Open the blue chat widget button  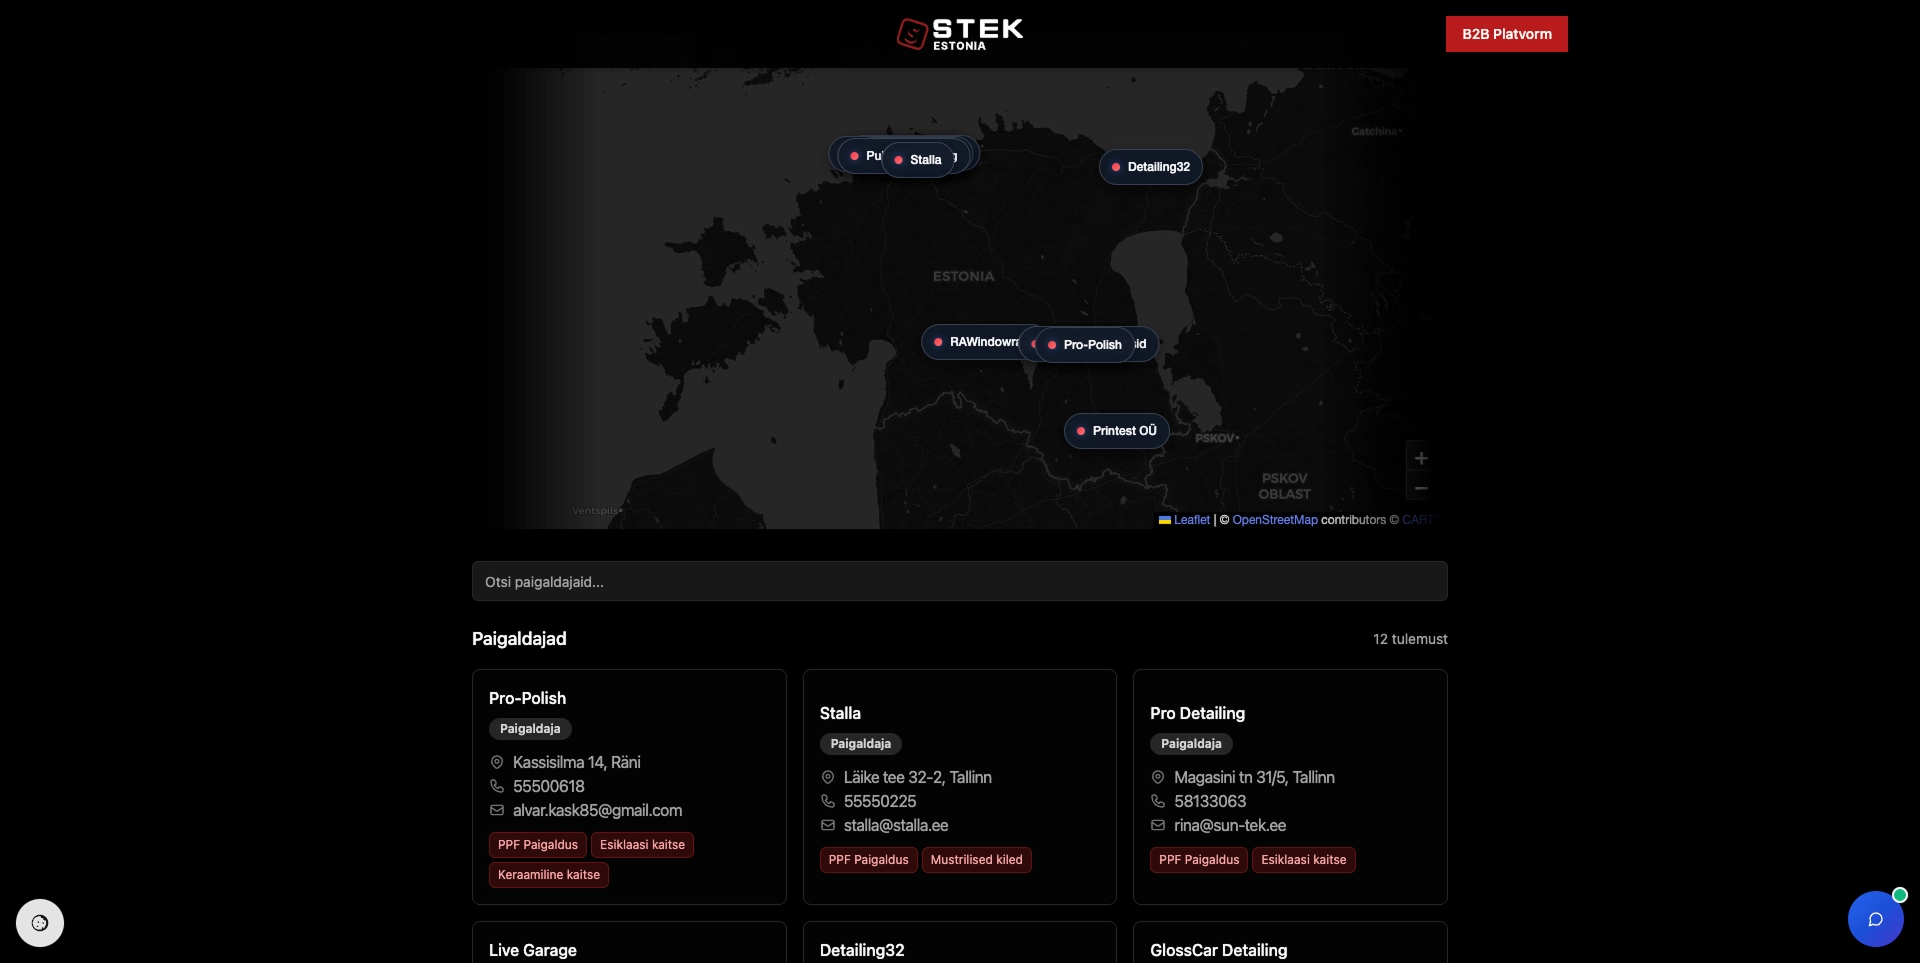[x=1876, y=919]
